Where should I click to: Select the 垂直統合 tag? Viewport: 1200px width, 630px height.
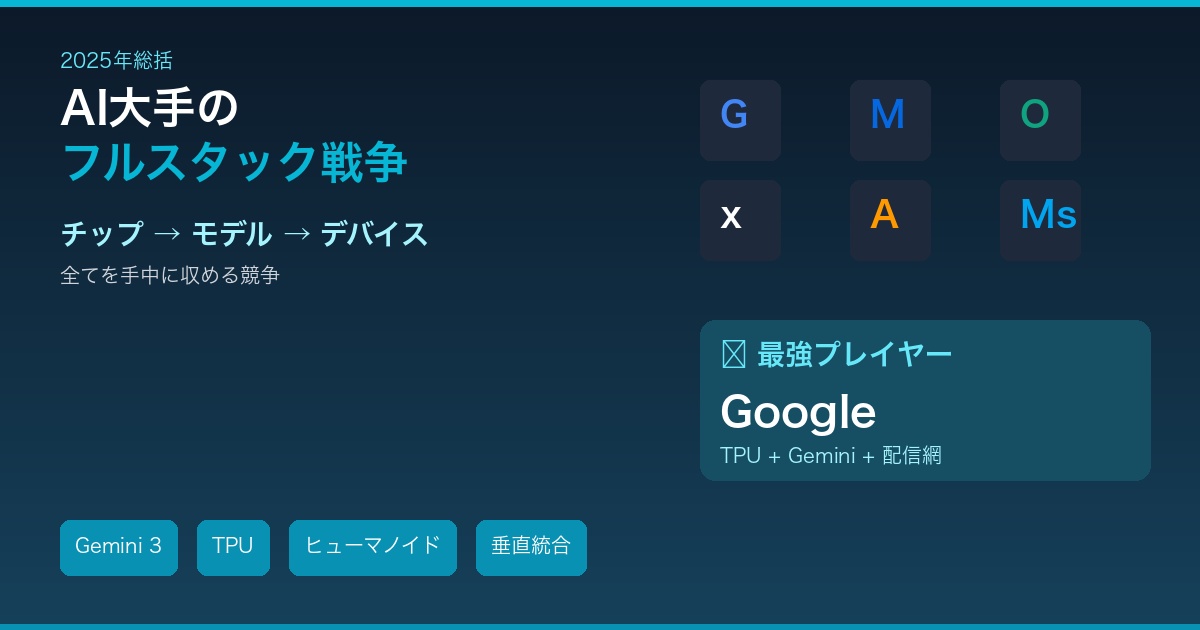point(531,547)
